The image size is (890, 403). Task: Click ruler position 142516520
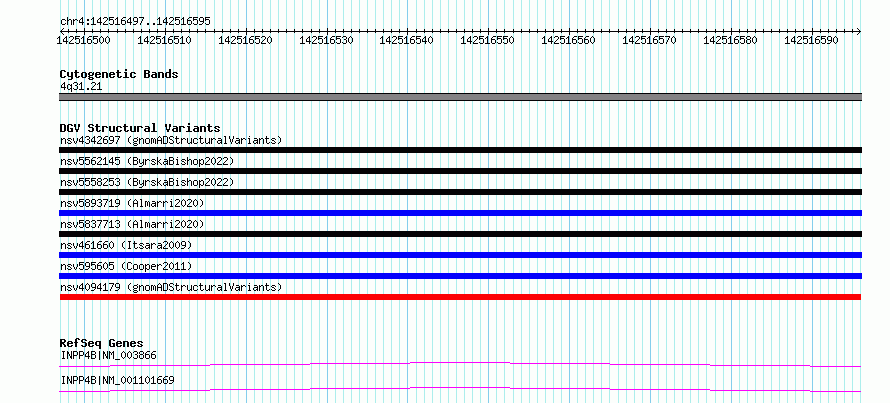click(x=246, y=40)
